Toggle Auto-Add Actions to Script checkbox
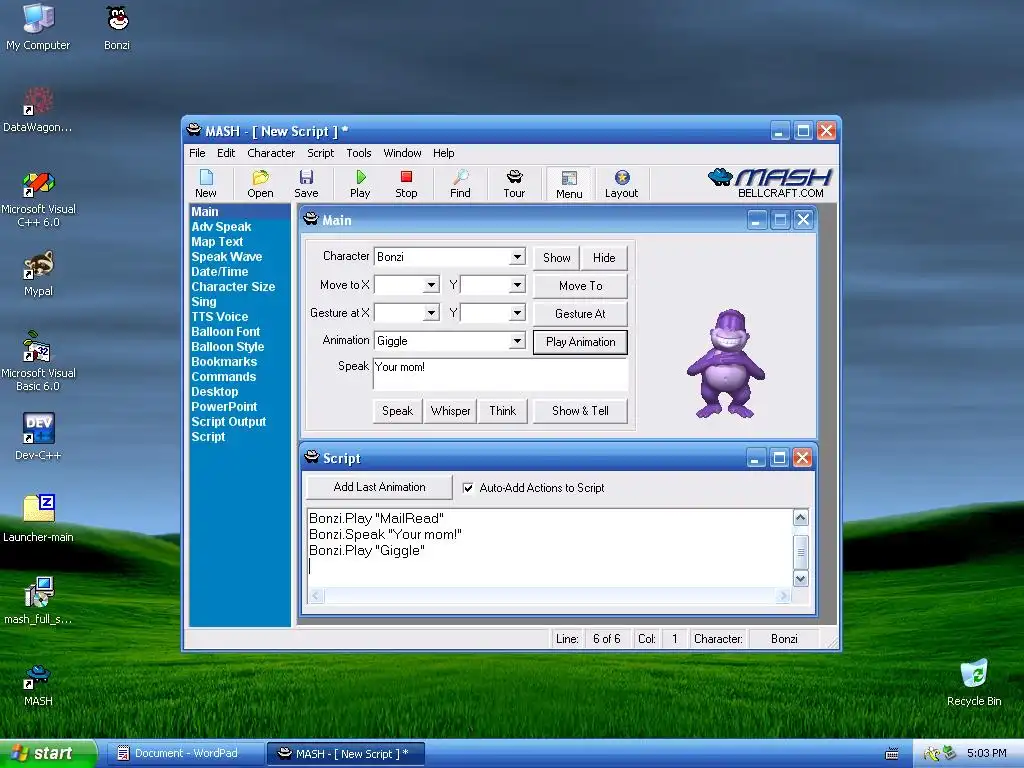Image resolution: width=1024 pixels, height=768 pixels. point(468,488)
